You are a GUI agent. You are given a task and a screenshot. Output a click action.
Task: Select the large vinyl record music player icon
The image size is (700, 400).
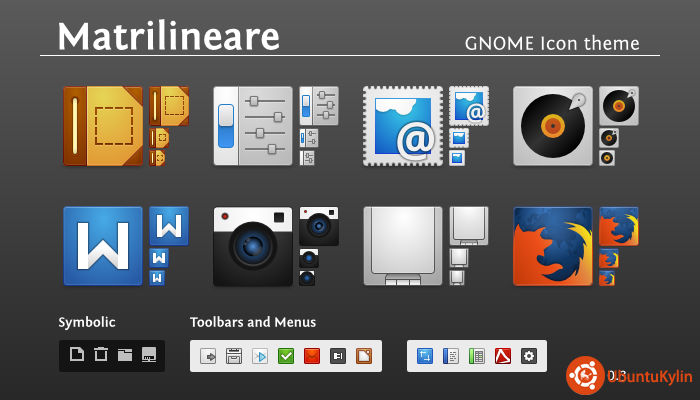click(x=553, y=126)
